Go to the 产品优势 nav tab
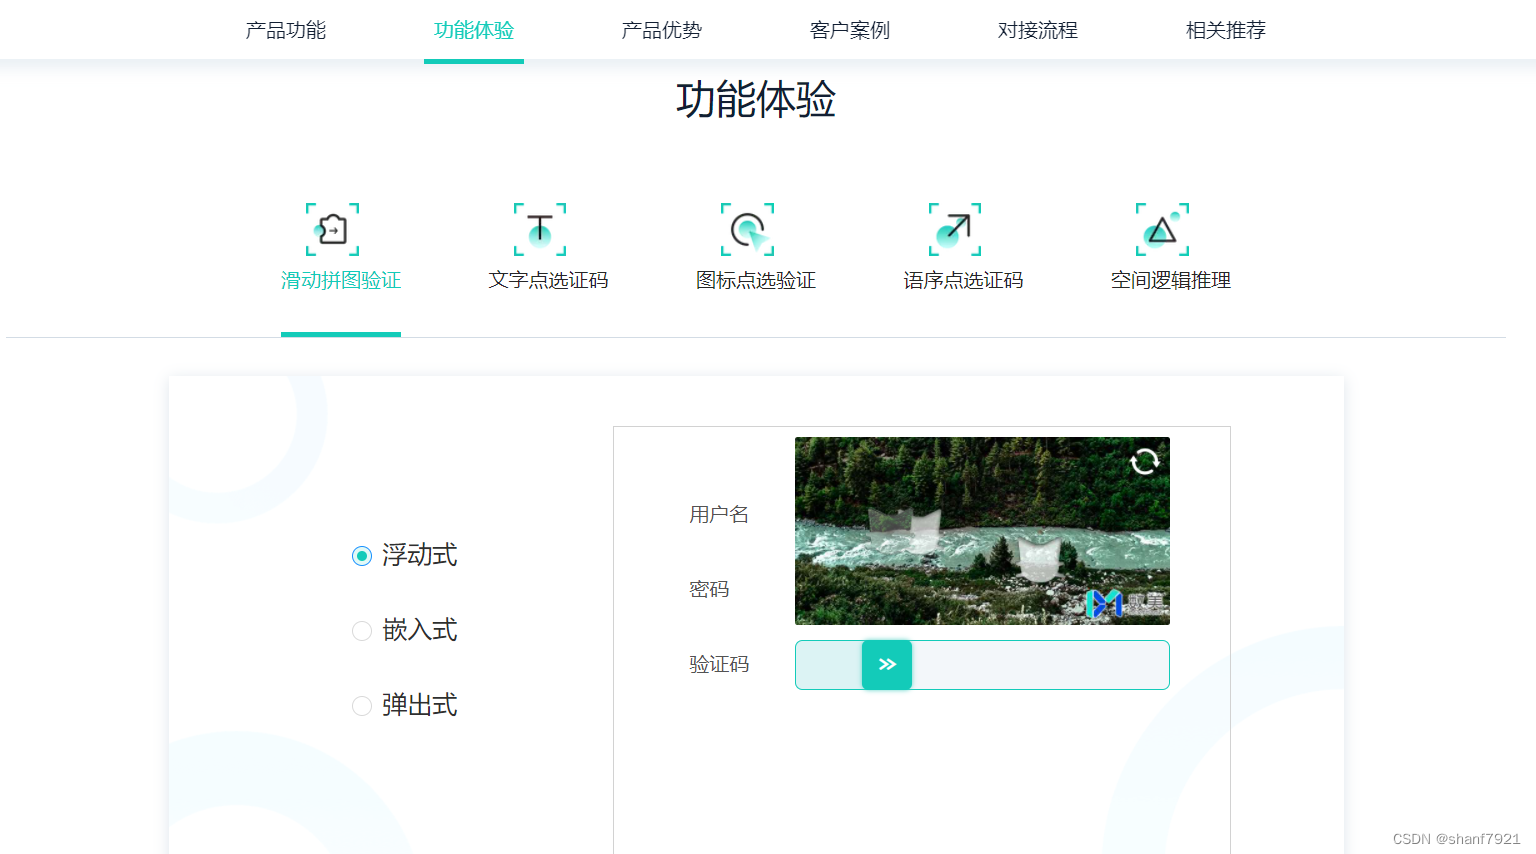 (662, 30)
